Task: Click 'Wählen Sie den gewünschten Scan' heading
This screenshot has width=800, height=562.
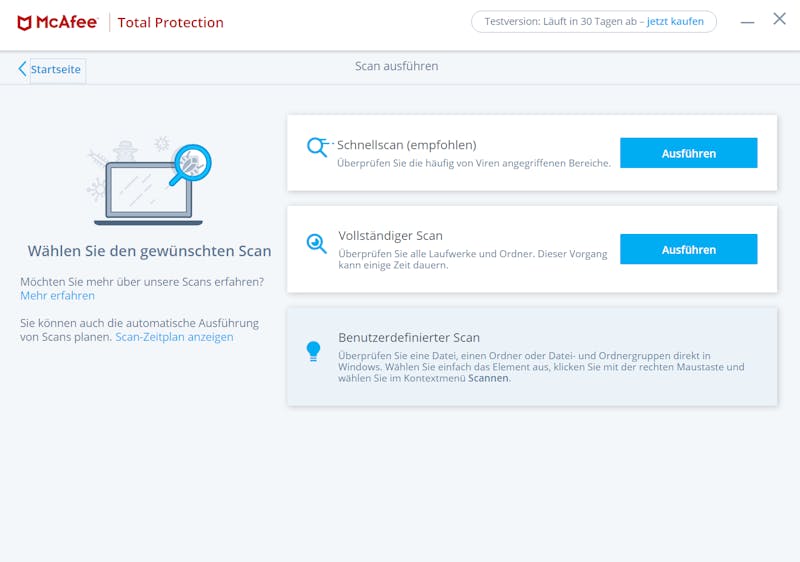Action: coord(149,251)
